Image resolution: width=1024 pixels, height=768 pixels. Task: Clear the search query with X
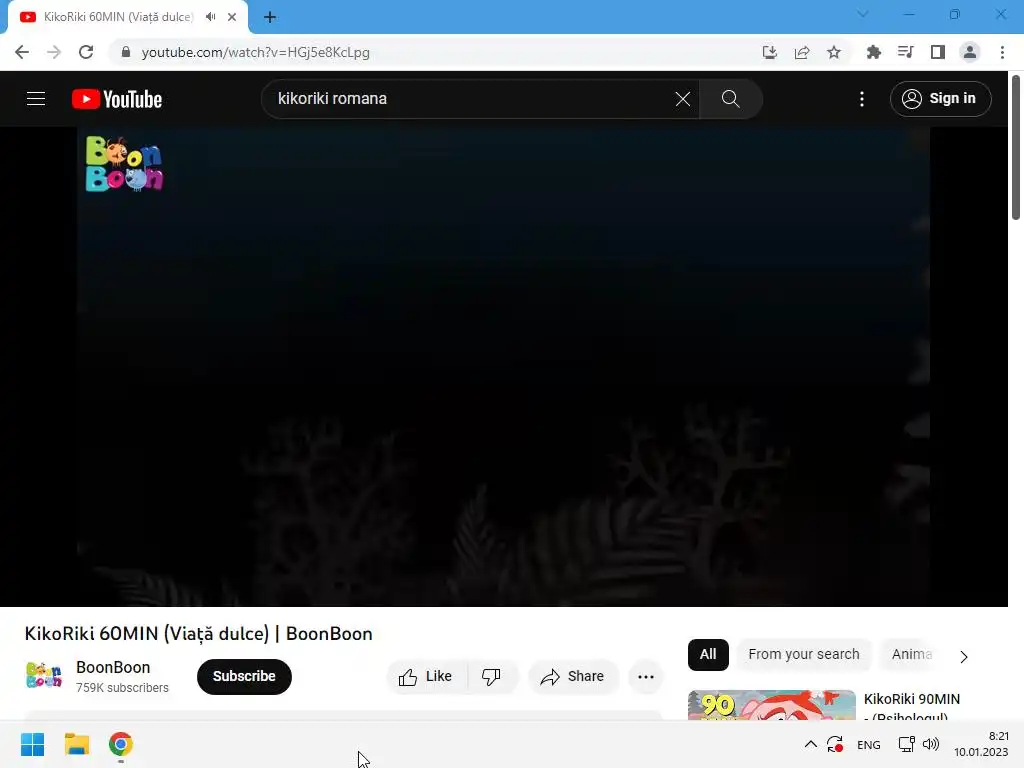(x=682, y=99)
